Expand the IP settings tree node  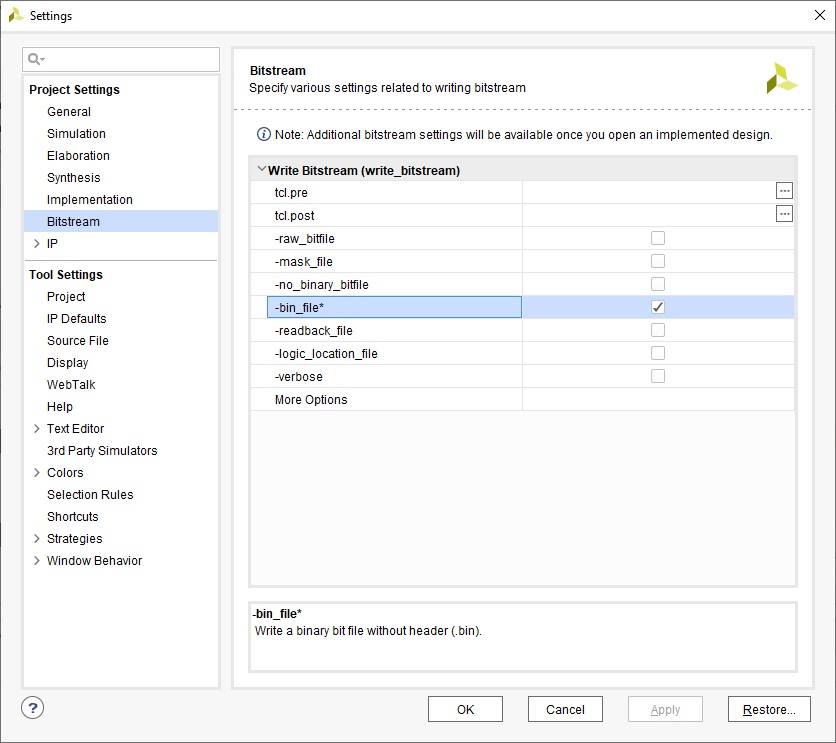click(x=37, y=244)
